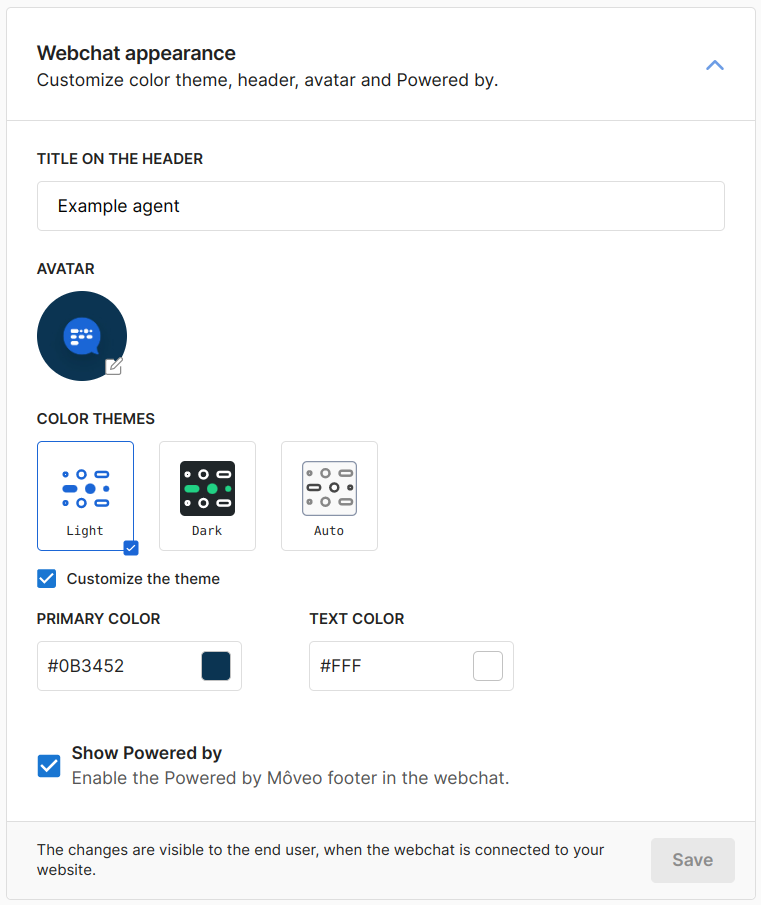Viewport: 761px width, 905px height.
Task: Click the Auto theme label text
Action: click(x=329, y=531)
